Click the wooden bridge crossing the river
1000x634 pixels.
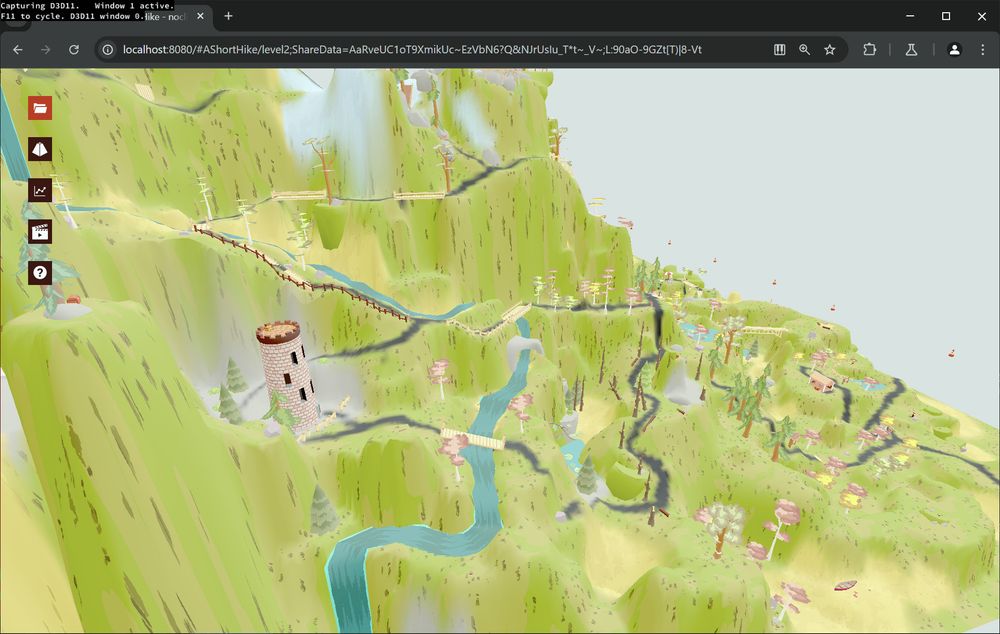[473, 439]
